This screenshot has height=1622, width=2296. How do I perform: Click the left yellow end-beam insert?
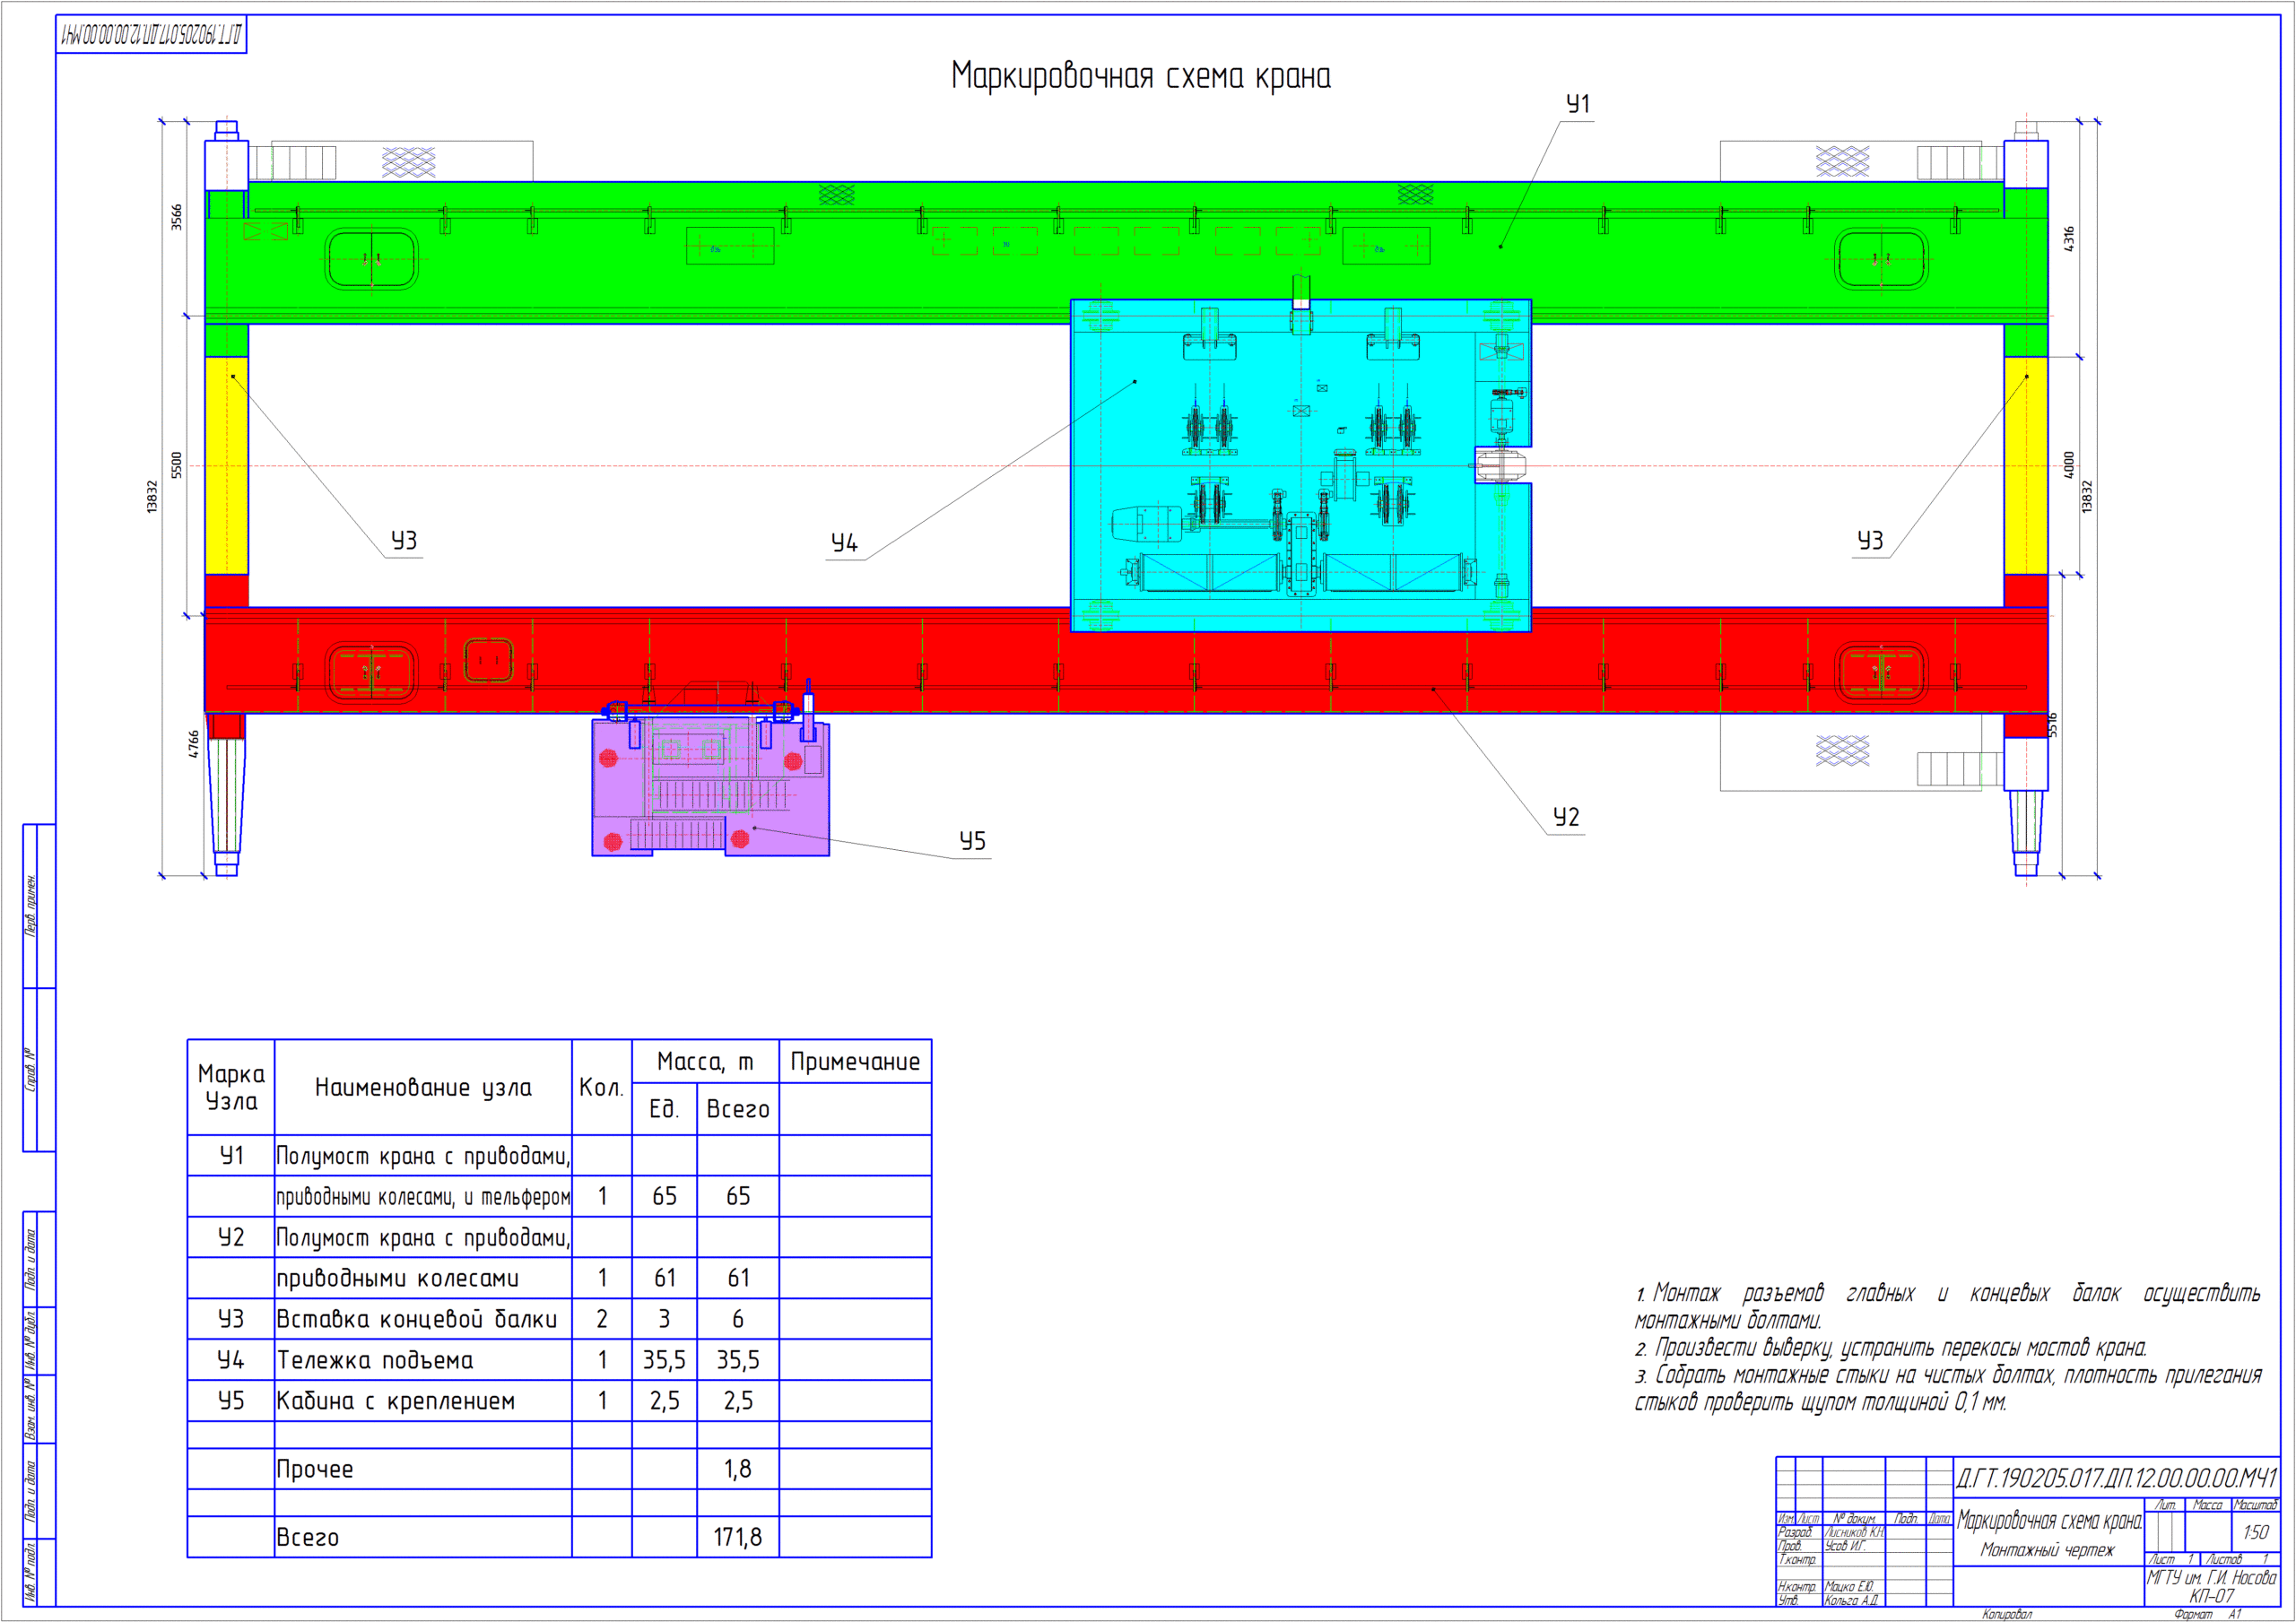tap(227, 465)
